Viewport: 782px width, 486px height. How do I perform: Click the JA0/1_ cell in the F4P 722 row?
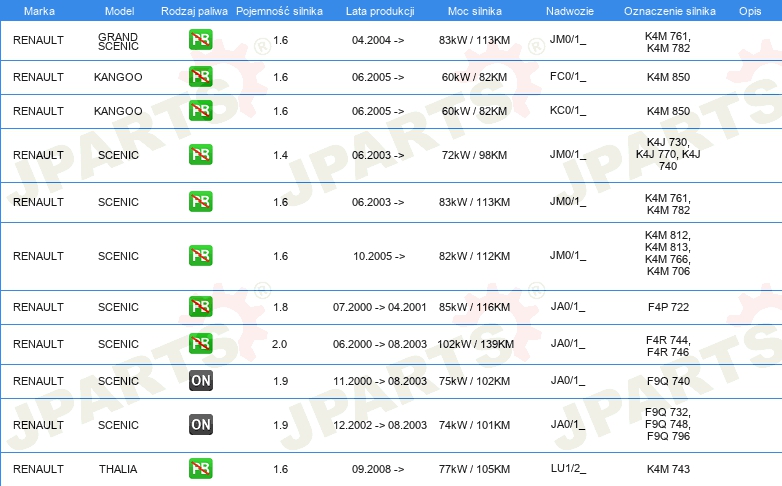point(568,306)
